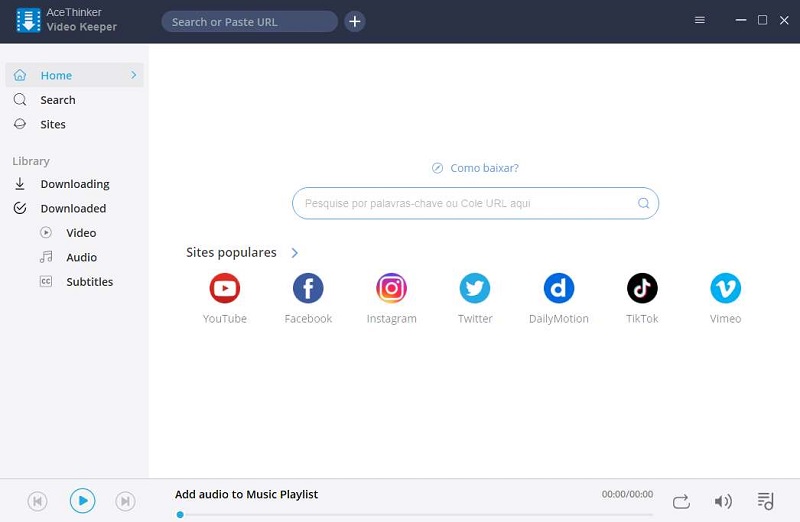
Task: Click the magnifier icon in the center search box
Action: [643, 203]
